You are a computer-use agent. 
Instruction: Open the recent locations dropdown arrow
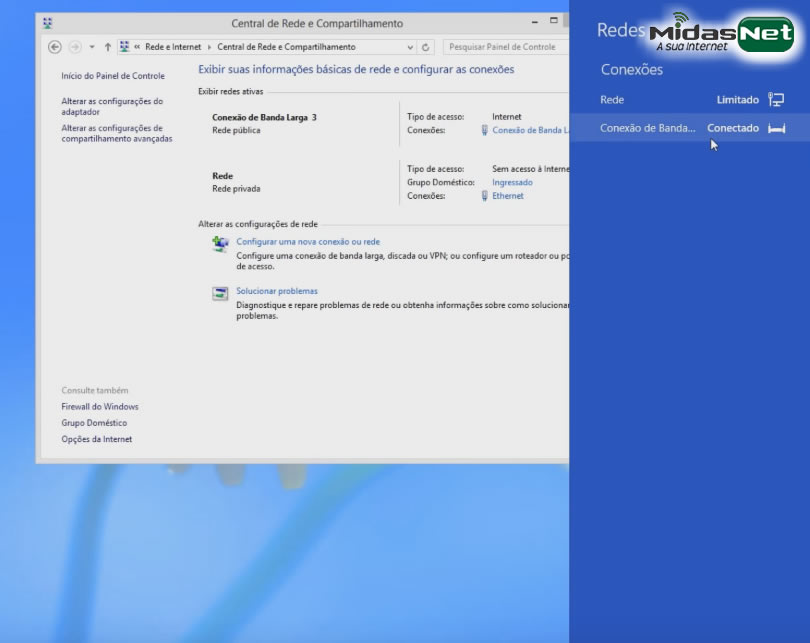click(x=92, y=47)
